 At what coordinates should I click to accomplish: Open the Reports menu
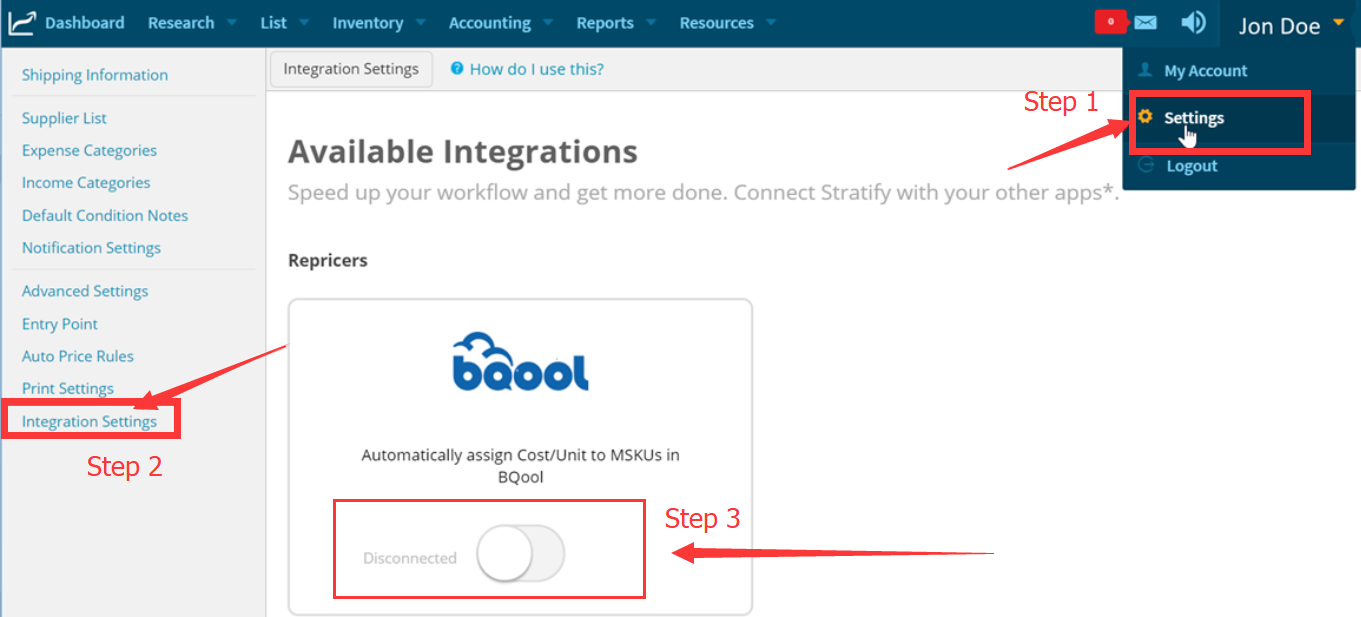605,22
